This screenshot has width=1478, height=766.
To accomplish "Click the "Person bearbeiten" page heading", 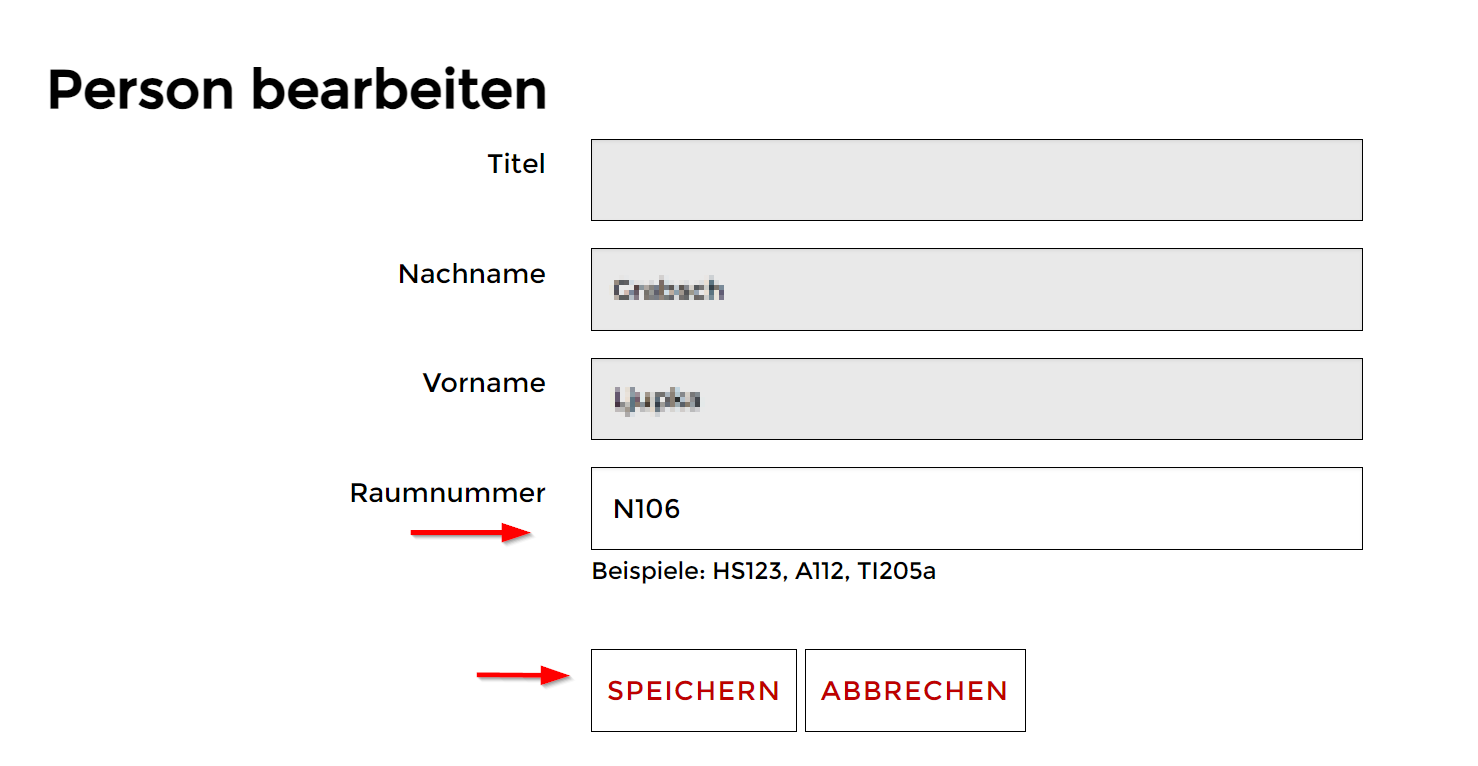I will point(297,90).
